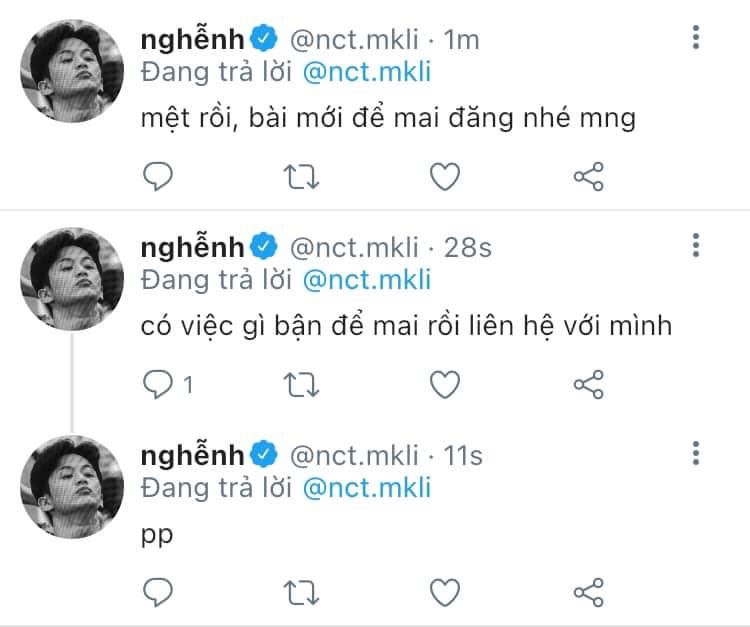Open more options for the 1m tweet
This screenshot has height=627, width=750.
coord(696,38)
